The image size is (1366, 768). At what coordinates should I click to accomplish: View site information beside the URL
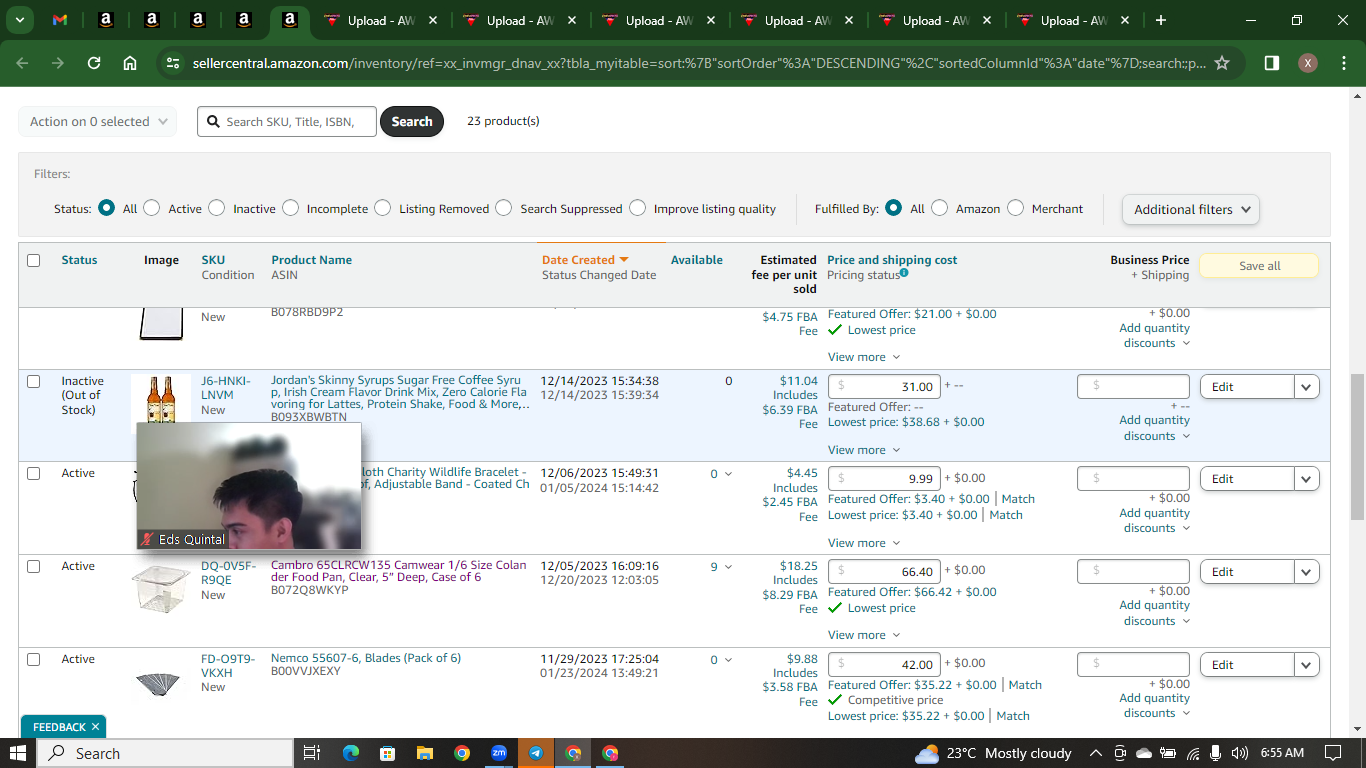[172, 63]
